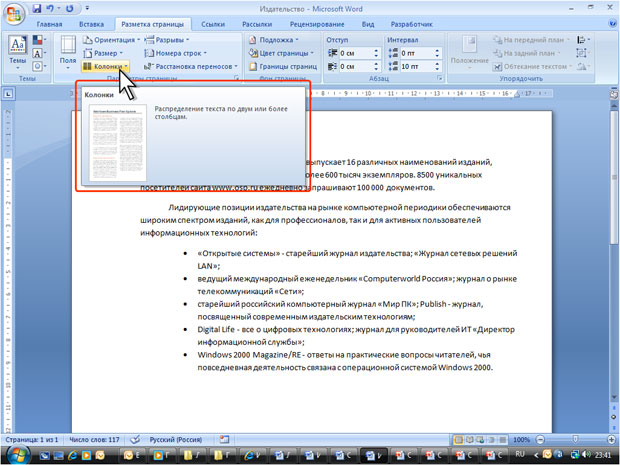The width and height of the screenshot is (620, 465).
Task: Switch to the Рецензирование tab
Action: pyautogui.click(x=317, y=24)
